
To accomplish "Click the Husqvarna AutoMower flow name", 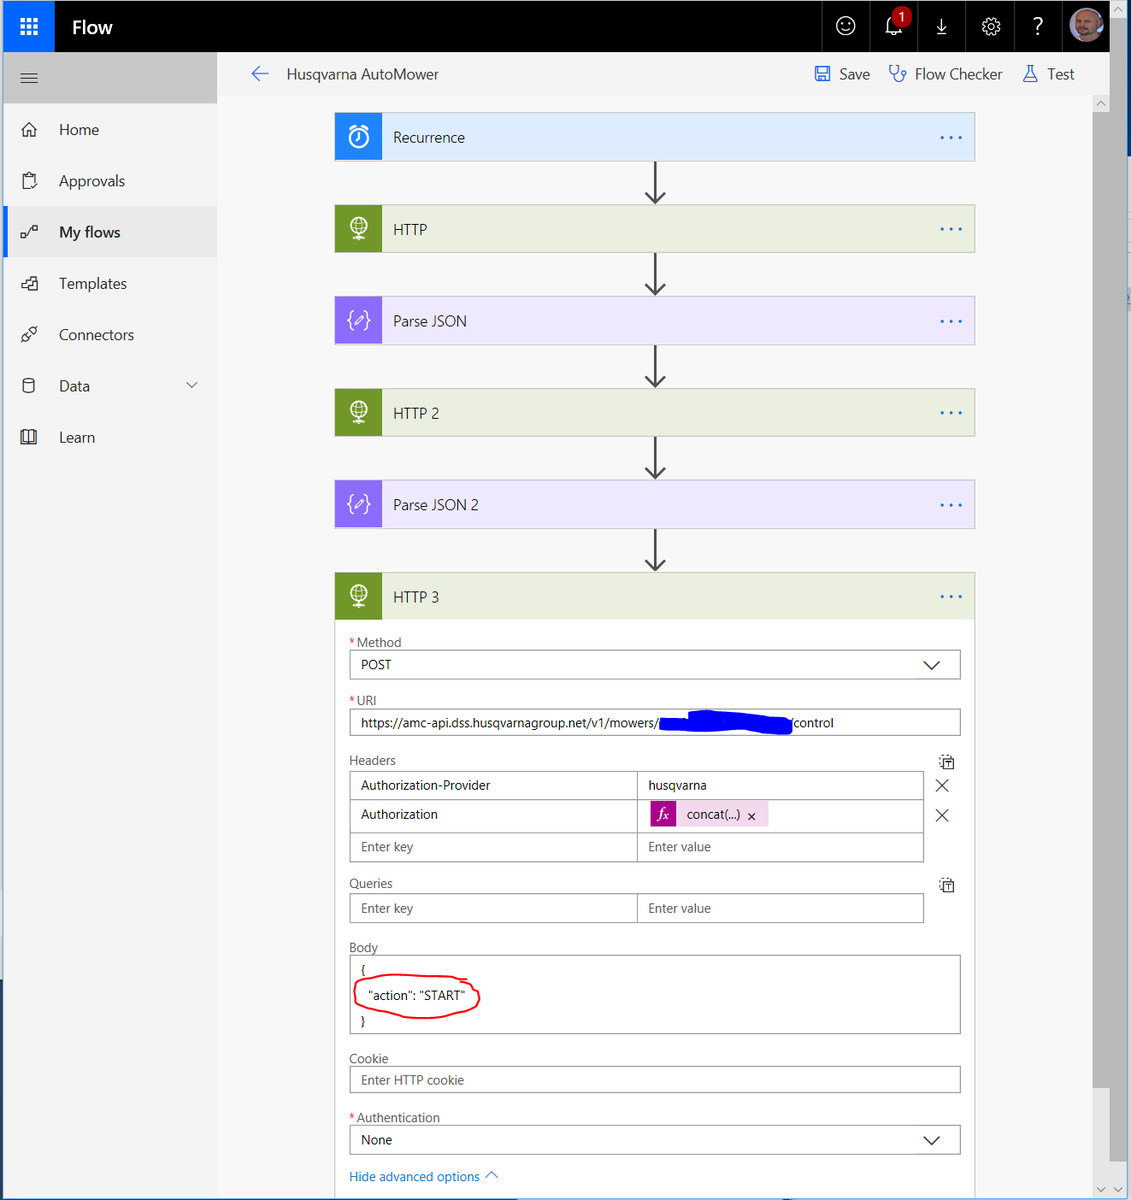I will (362, 74).
